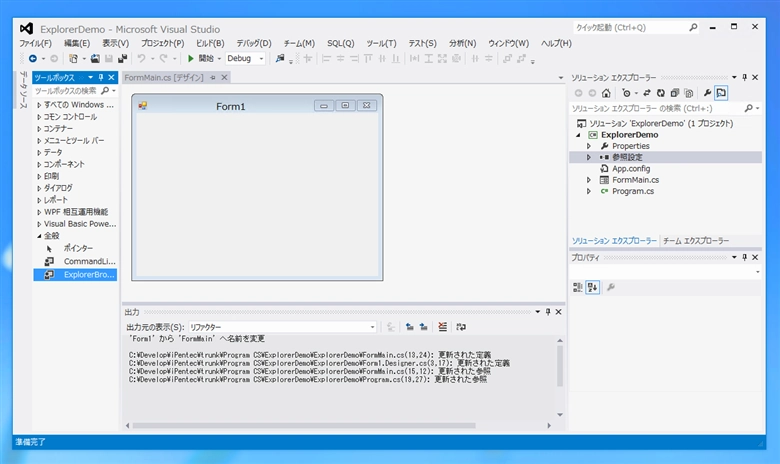Go to previous message in Output panel

coord(409,327)
